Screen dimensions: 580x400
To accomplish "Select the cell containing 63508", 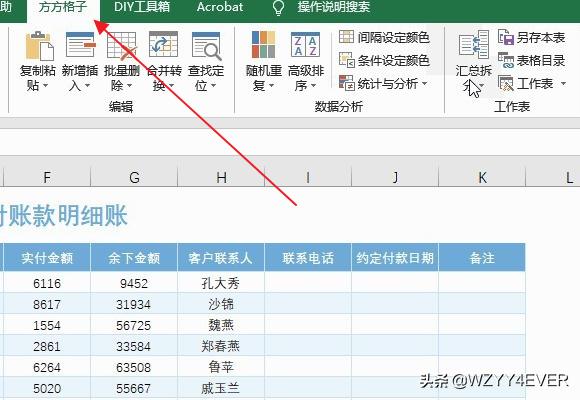I will (x=134, y=367).
